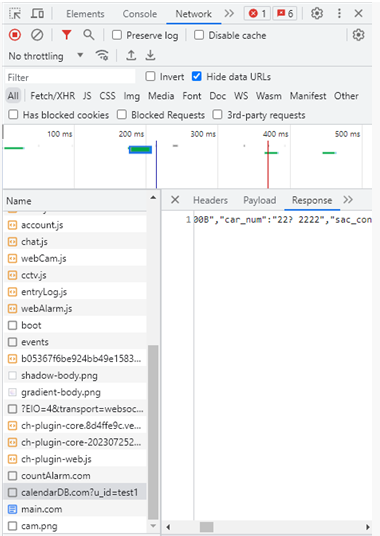The width and height of the screenshot is (380, 536).
Task: Check Has blocked cookies
Action: click(13, 115)
